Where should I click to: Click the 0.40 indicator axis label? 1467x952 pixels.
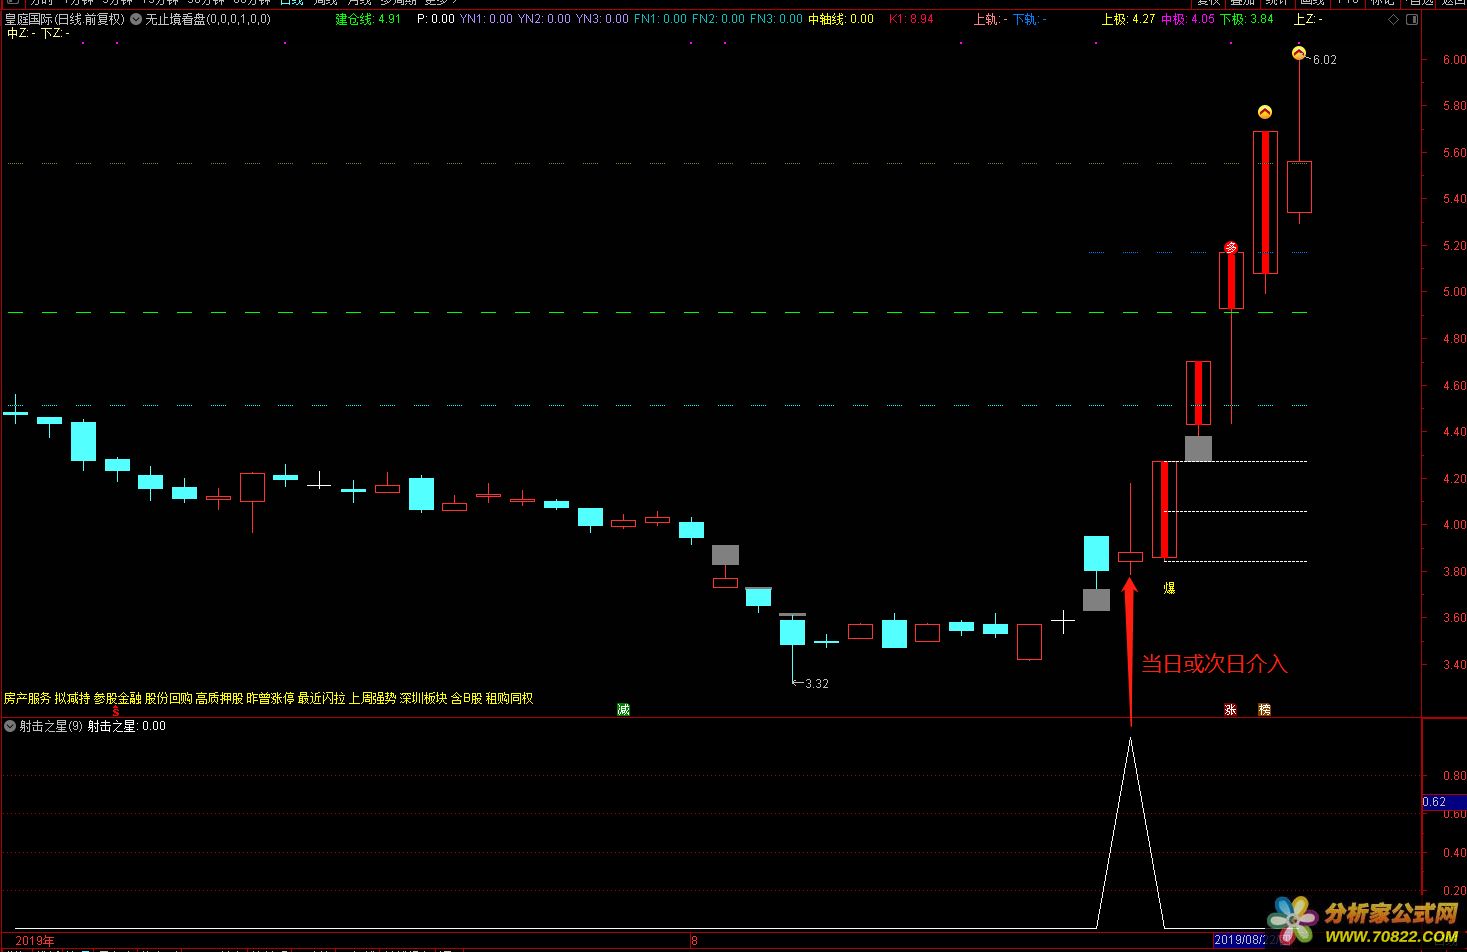[1454, 854]
